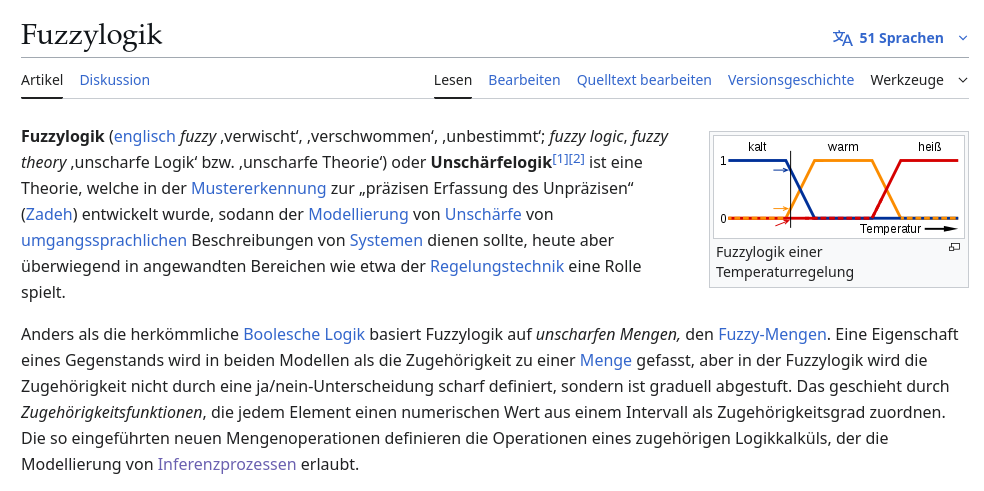The image size is (984, 491).
Task: Open the 51 Sprachen language list
Action: click(901, 38)
